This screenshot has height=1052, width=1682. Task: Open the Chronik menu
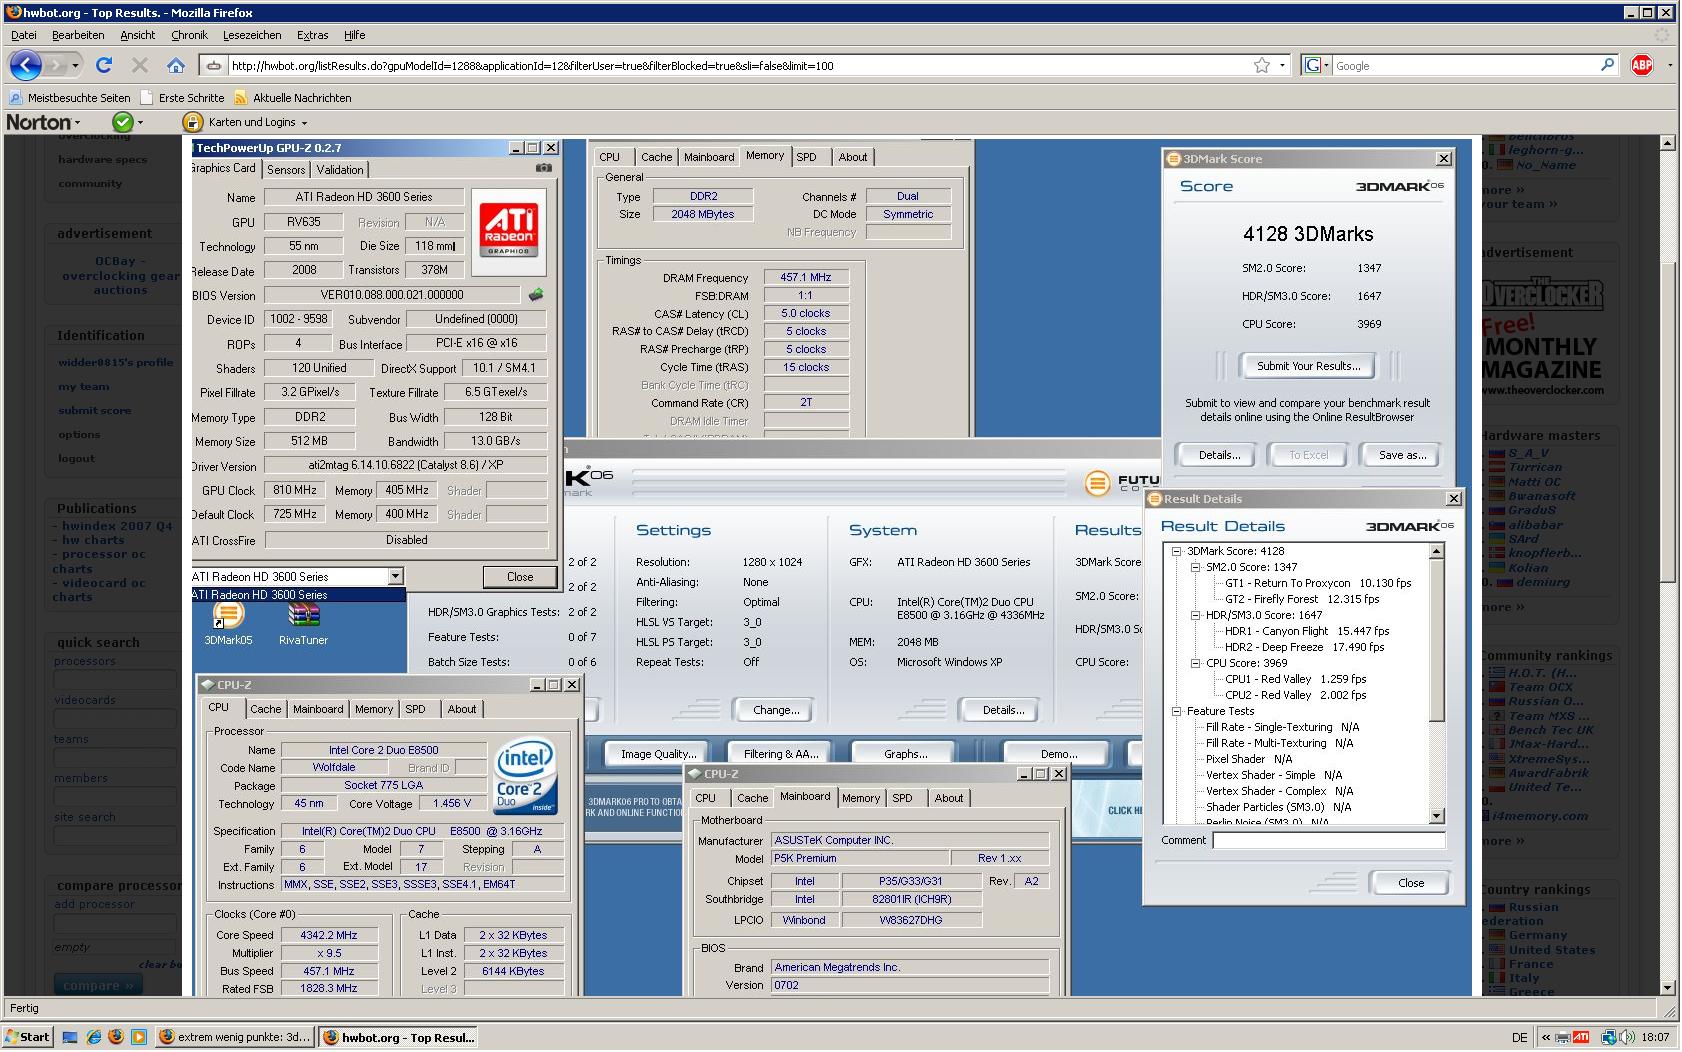[x=189, y=35]
